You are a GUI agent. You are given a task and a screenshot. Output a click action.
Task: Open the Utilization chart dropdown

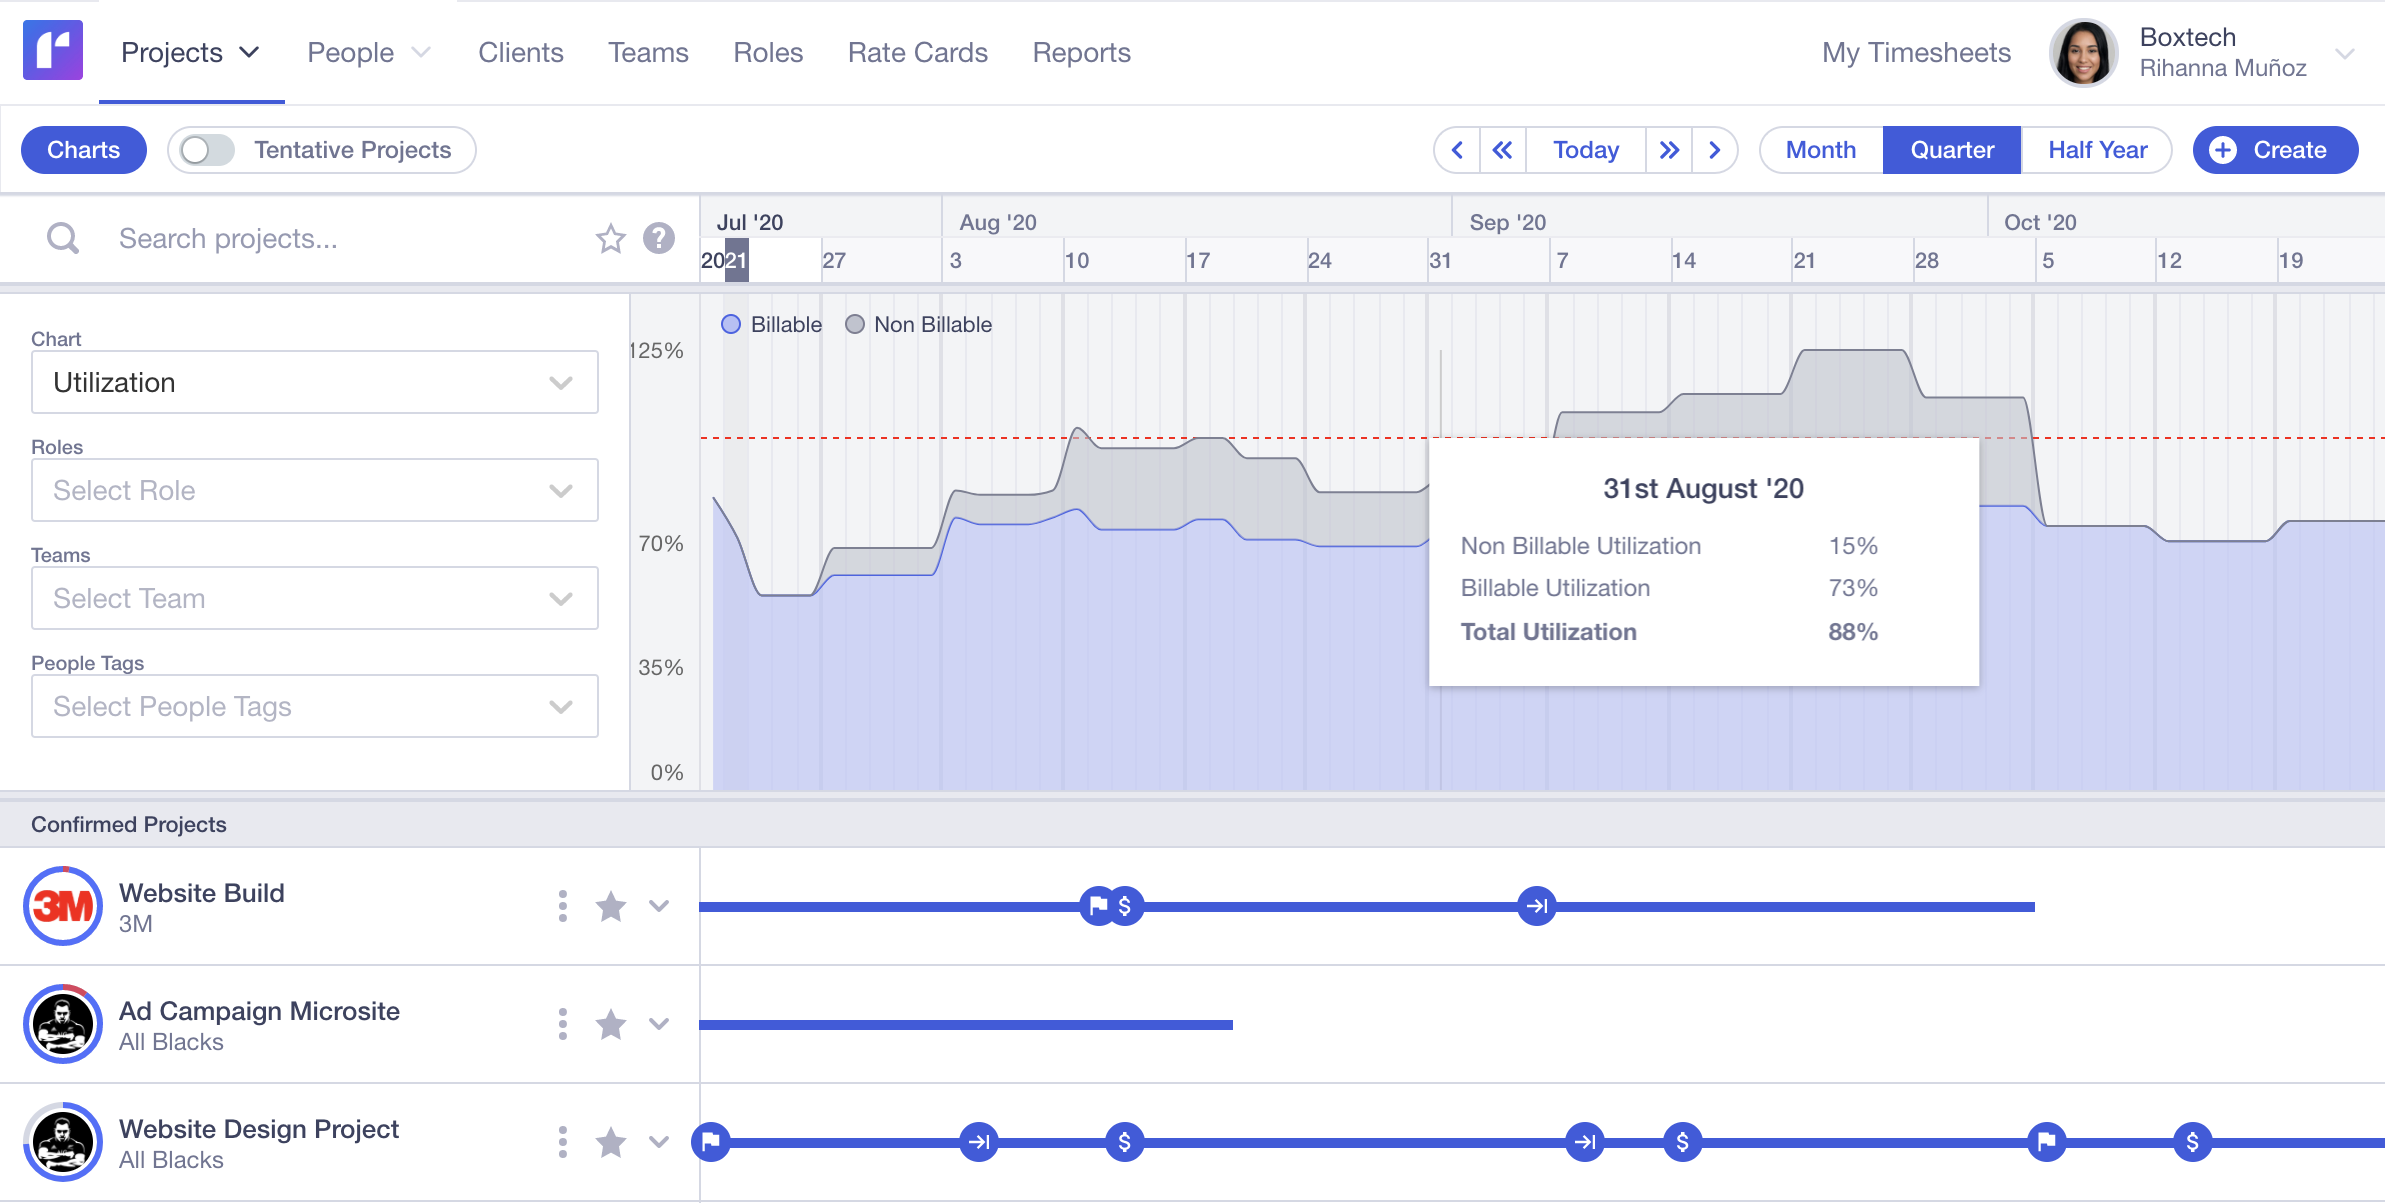point(315,382)
